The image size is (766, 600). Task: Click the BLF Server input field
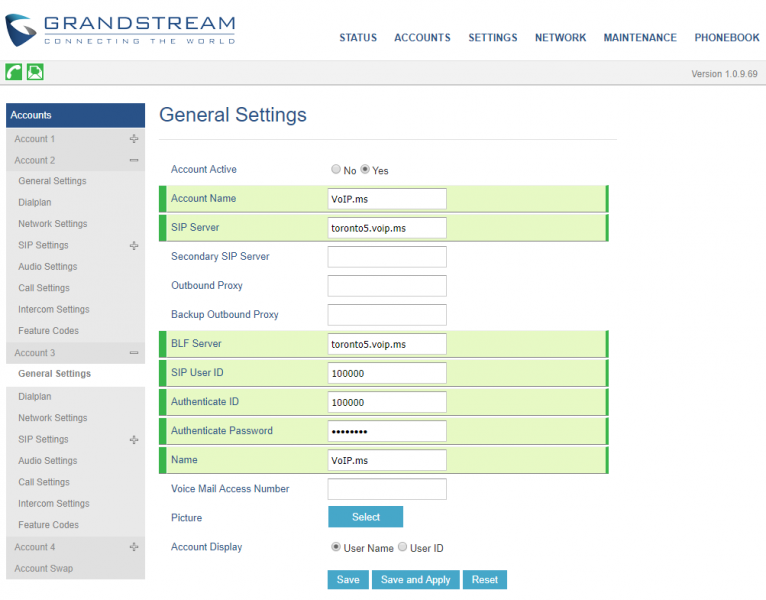click(x=387, y=344)
